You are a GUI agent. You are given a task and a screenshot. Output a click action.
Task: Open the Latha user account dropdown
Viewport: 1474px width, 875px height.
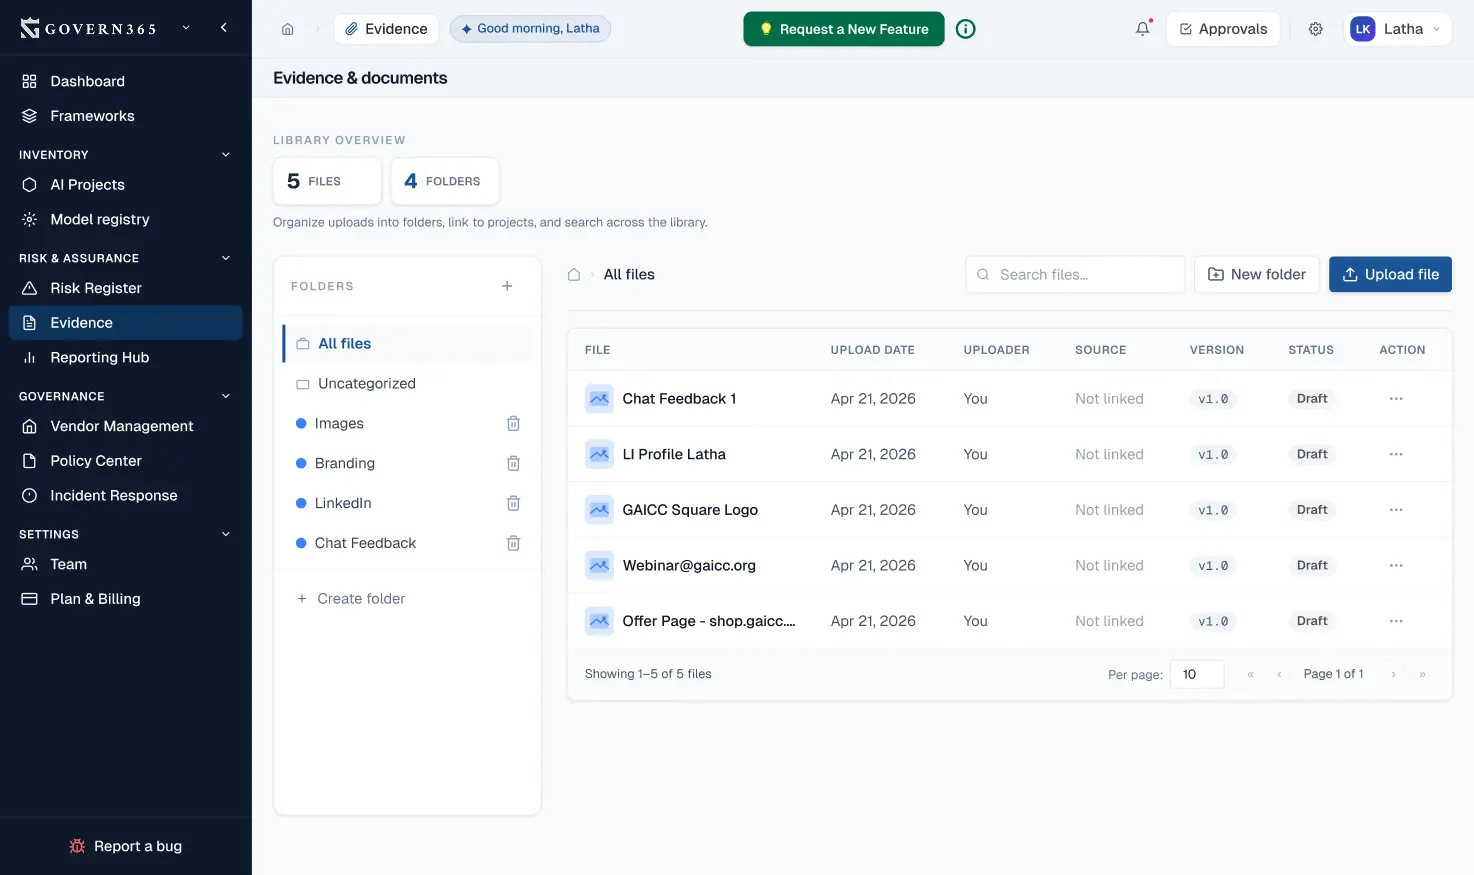coord(1397,29)
